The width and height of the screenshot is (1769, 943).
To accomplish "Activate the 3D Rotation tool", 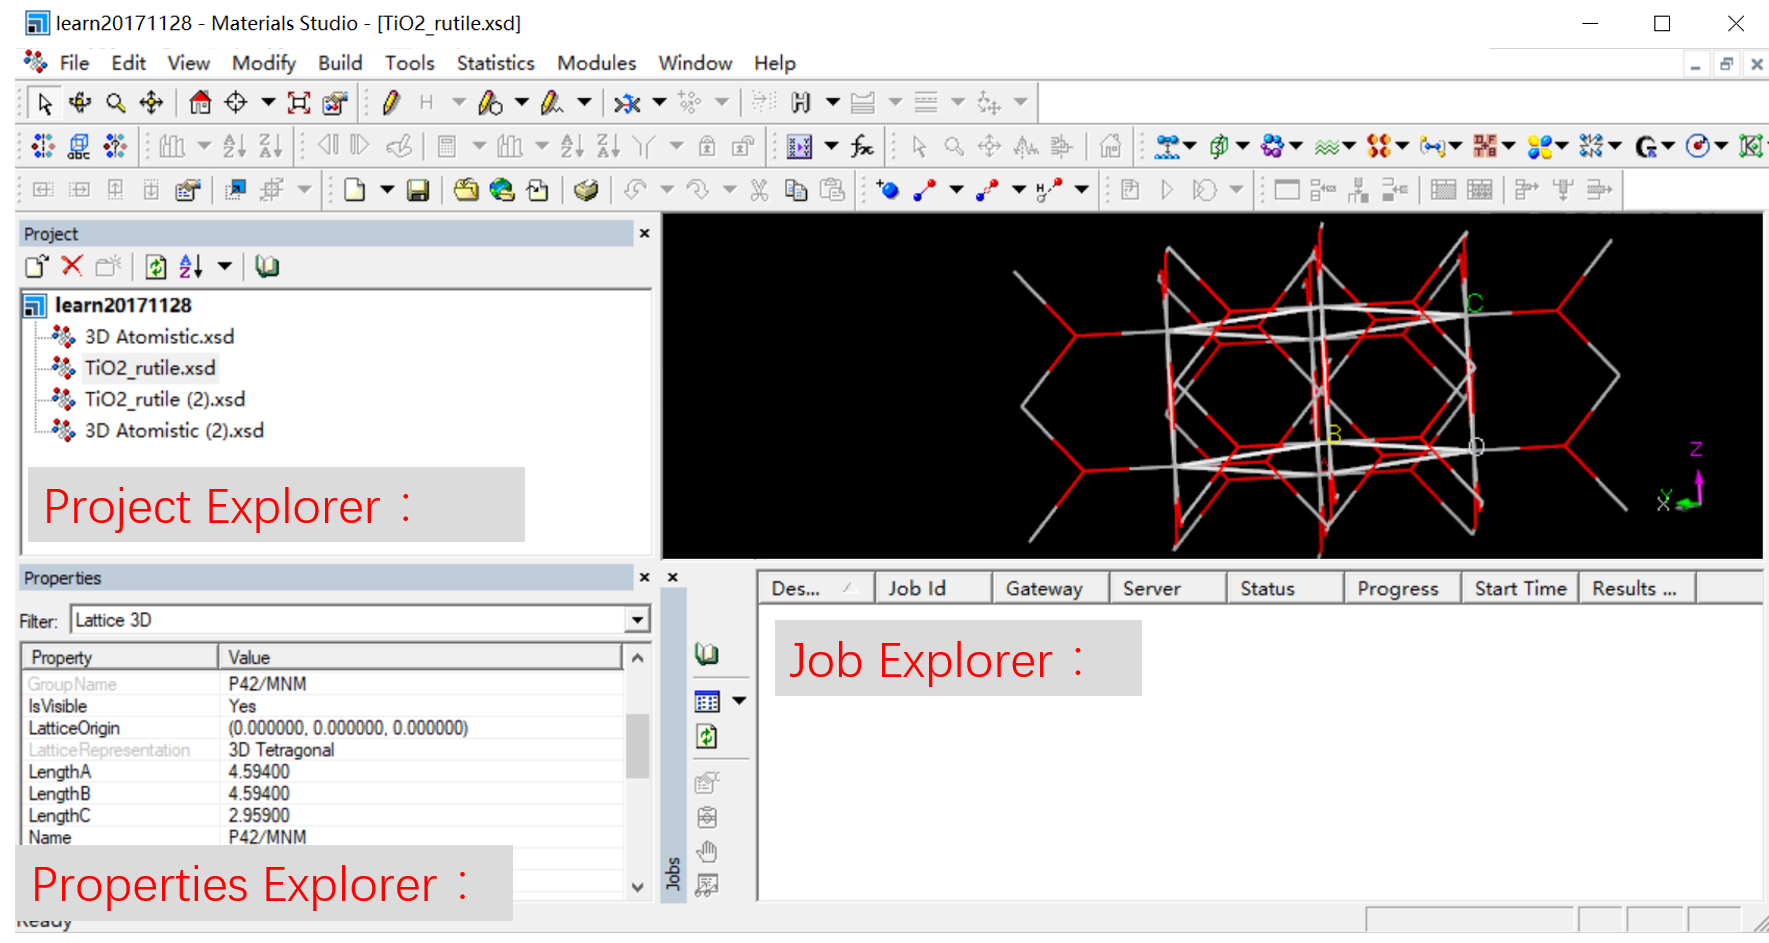I will [x=80, y=103].
